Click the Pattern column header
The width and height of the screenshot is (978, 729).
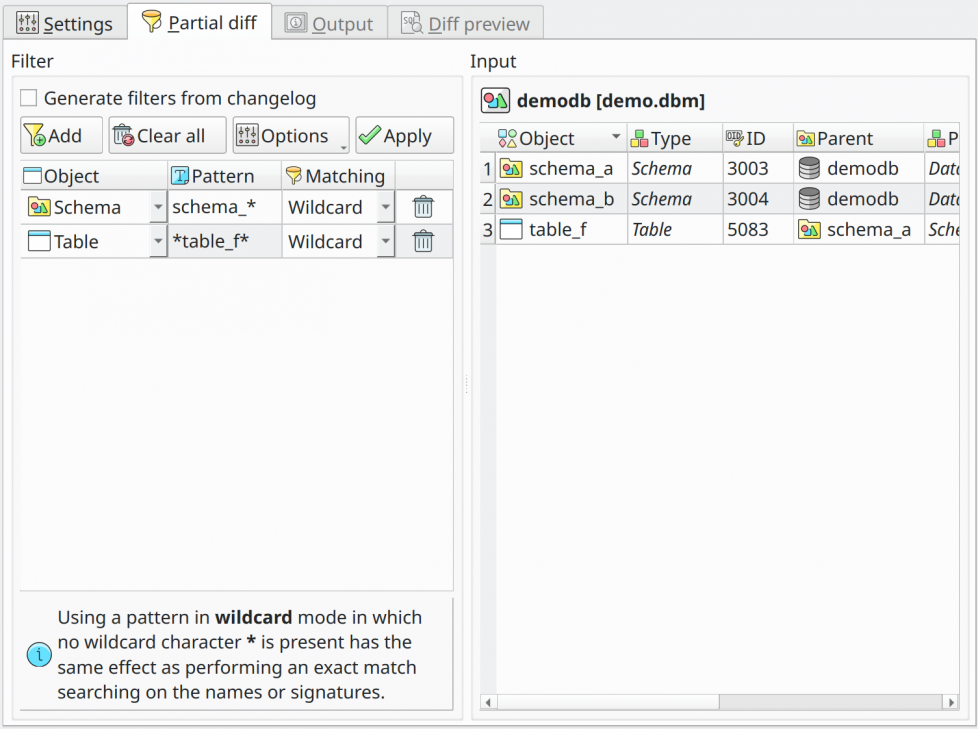[225, 176]
